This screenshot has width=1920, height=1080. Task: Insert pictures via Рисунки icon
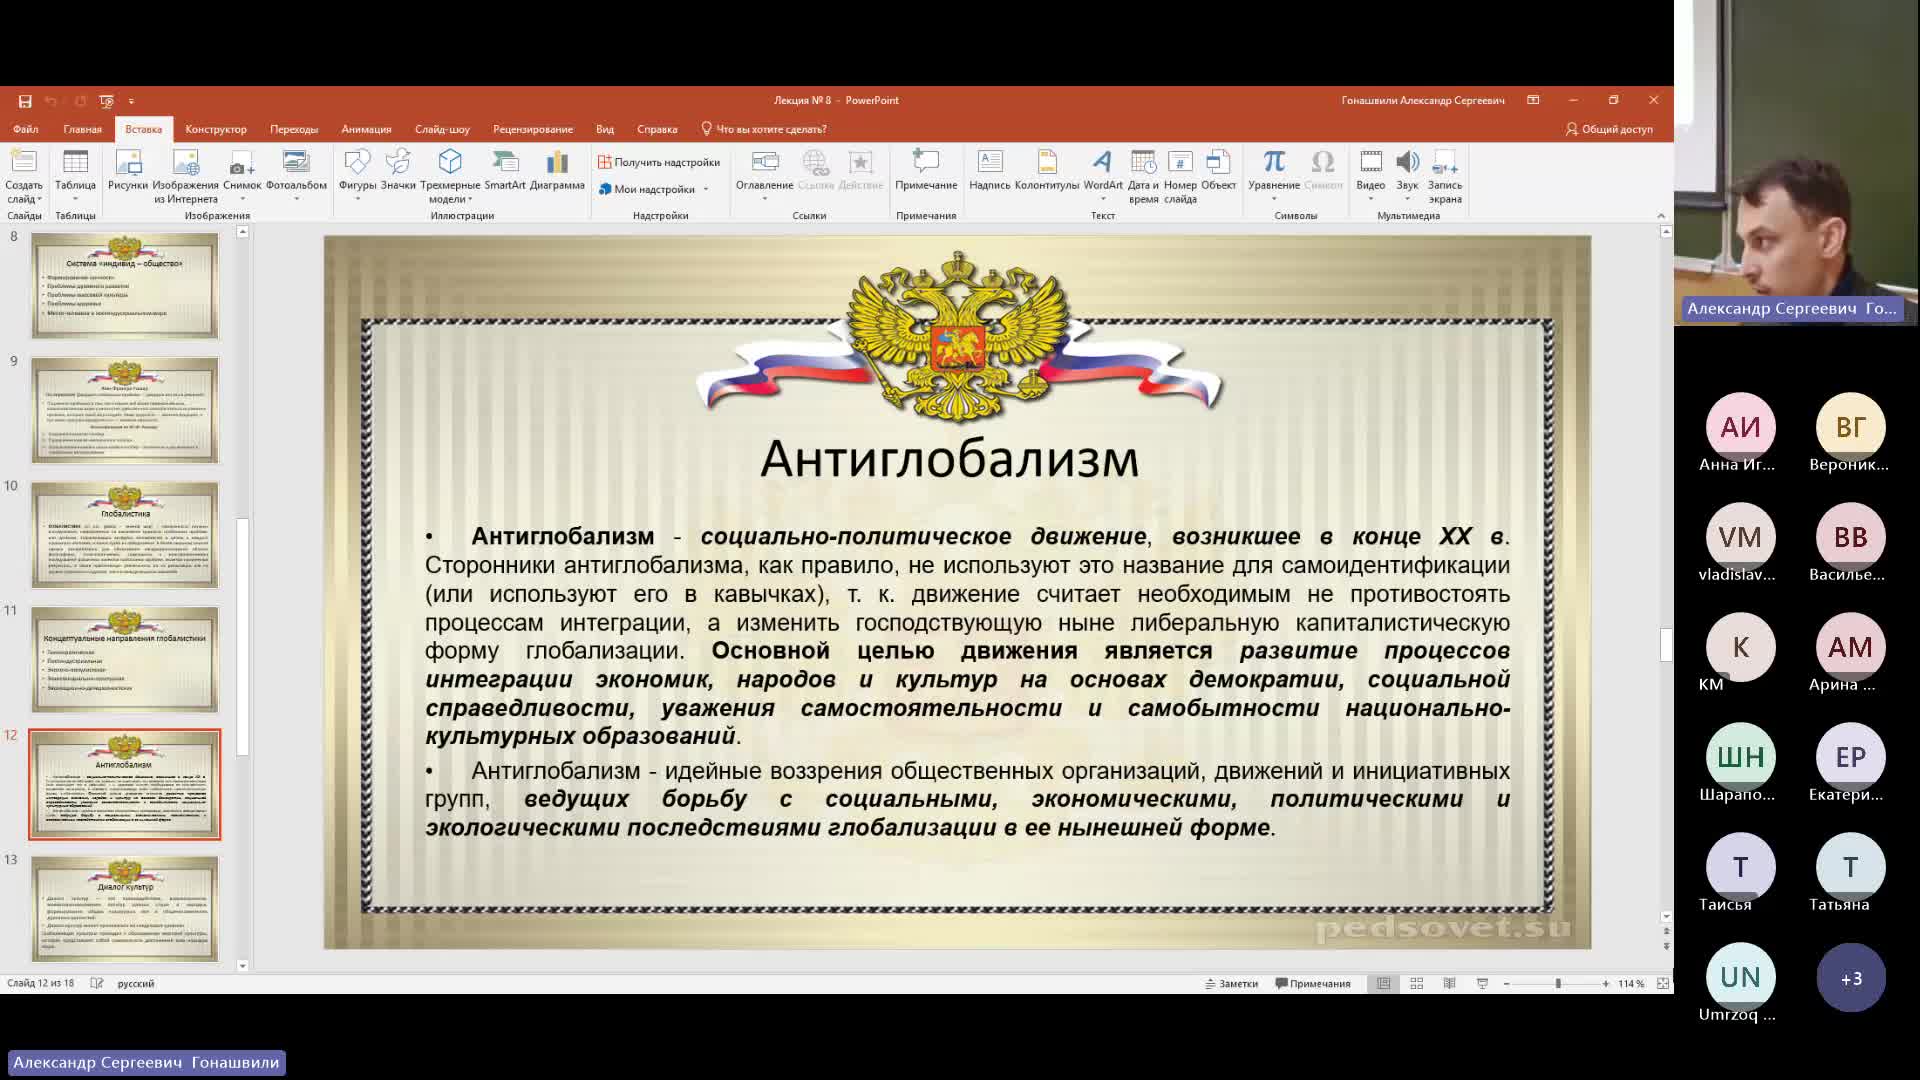(x=128, y=170)
